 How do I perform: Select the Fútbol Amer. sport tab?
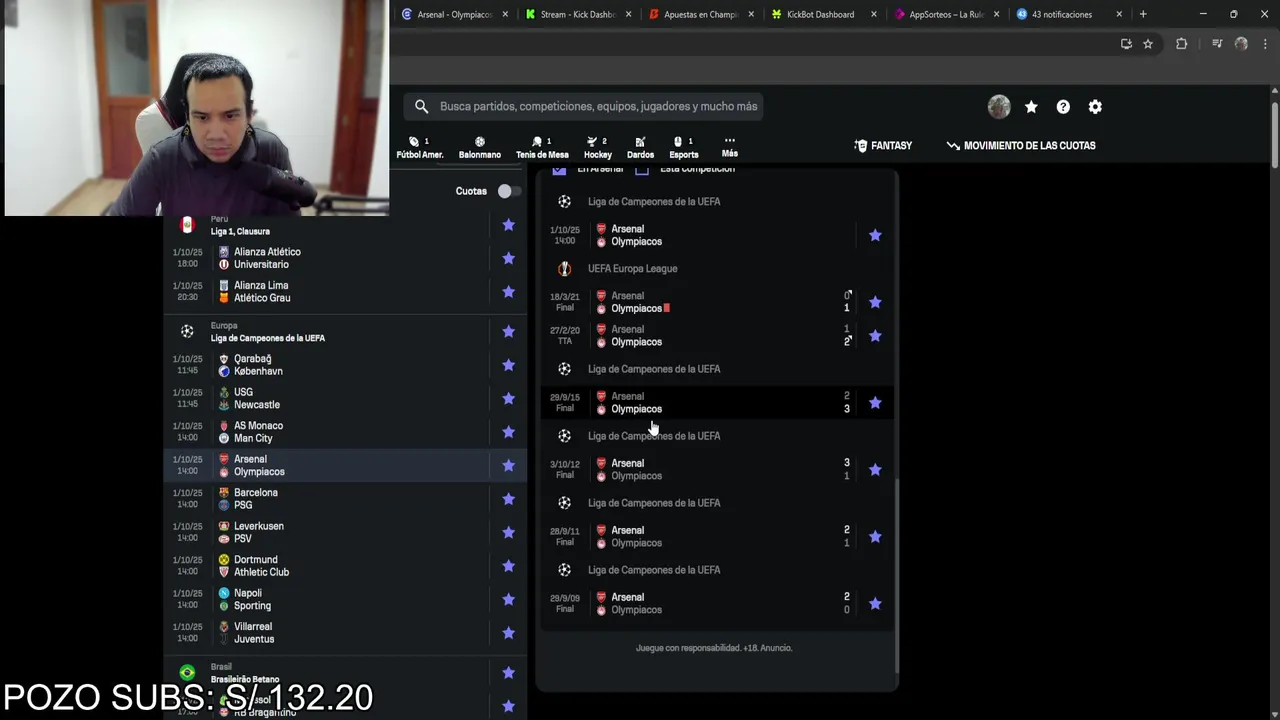coord(420,148)
